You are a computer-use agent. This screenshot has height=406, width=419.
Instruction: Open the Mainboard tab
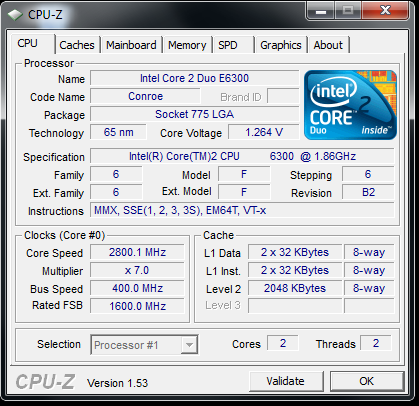pyautogui.click(x=131, y=45)
